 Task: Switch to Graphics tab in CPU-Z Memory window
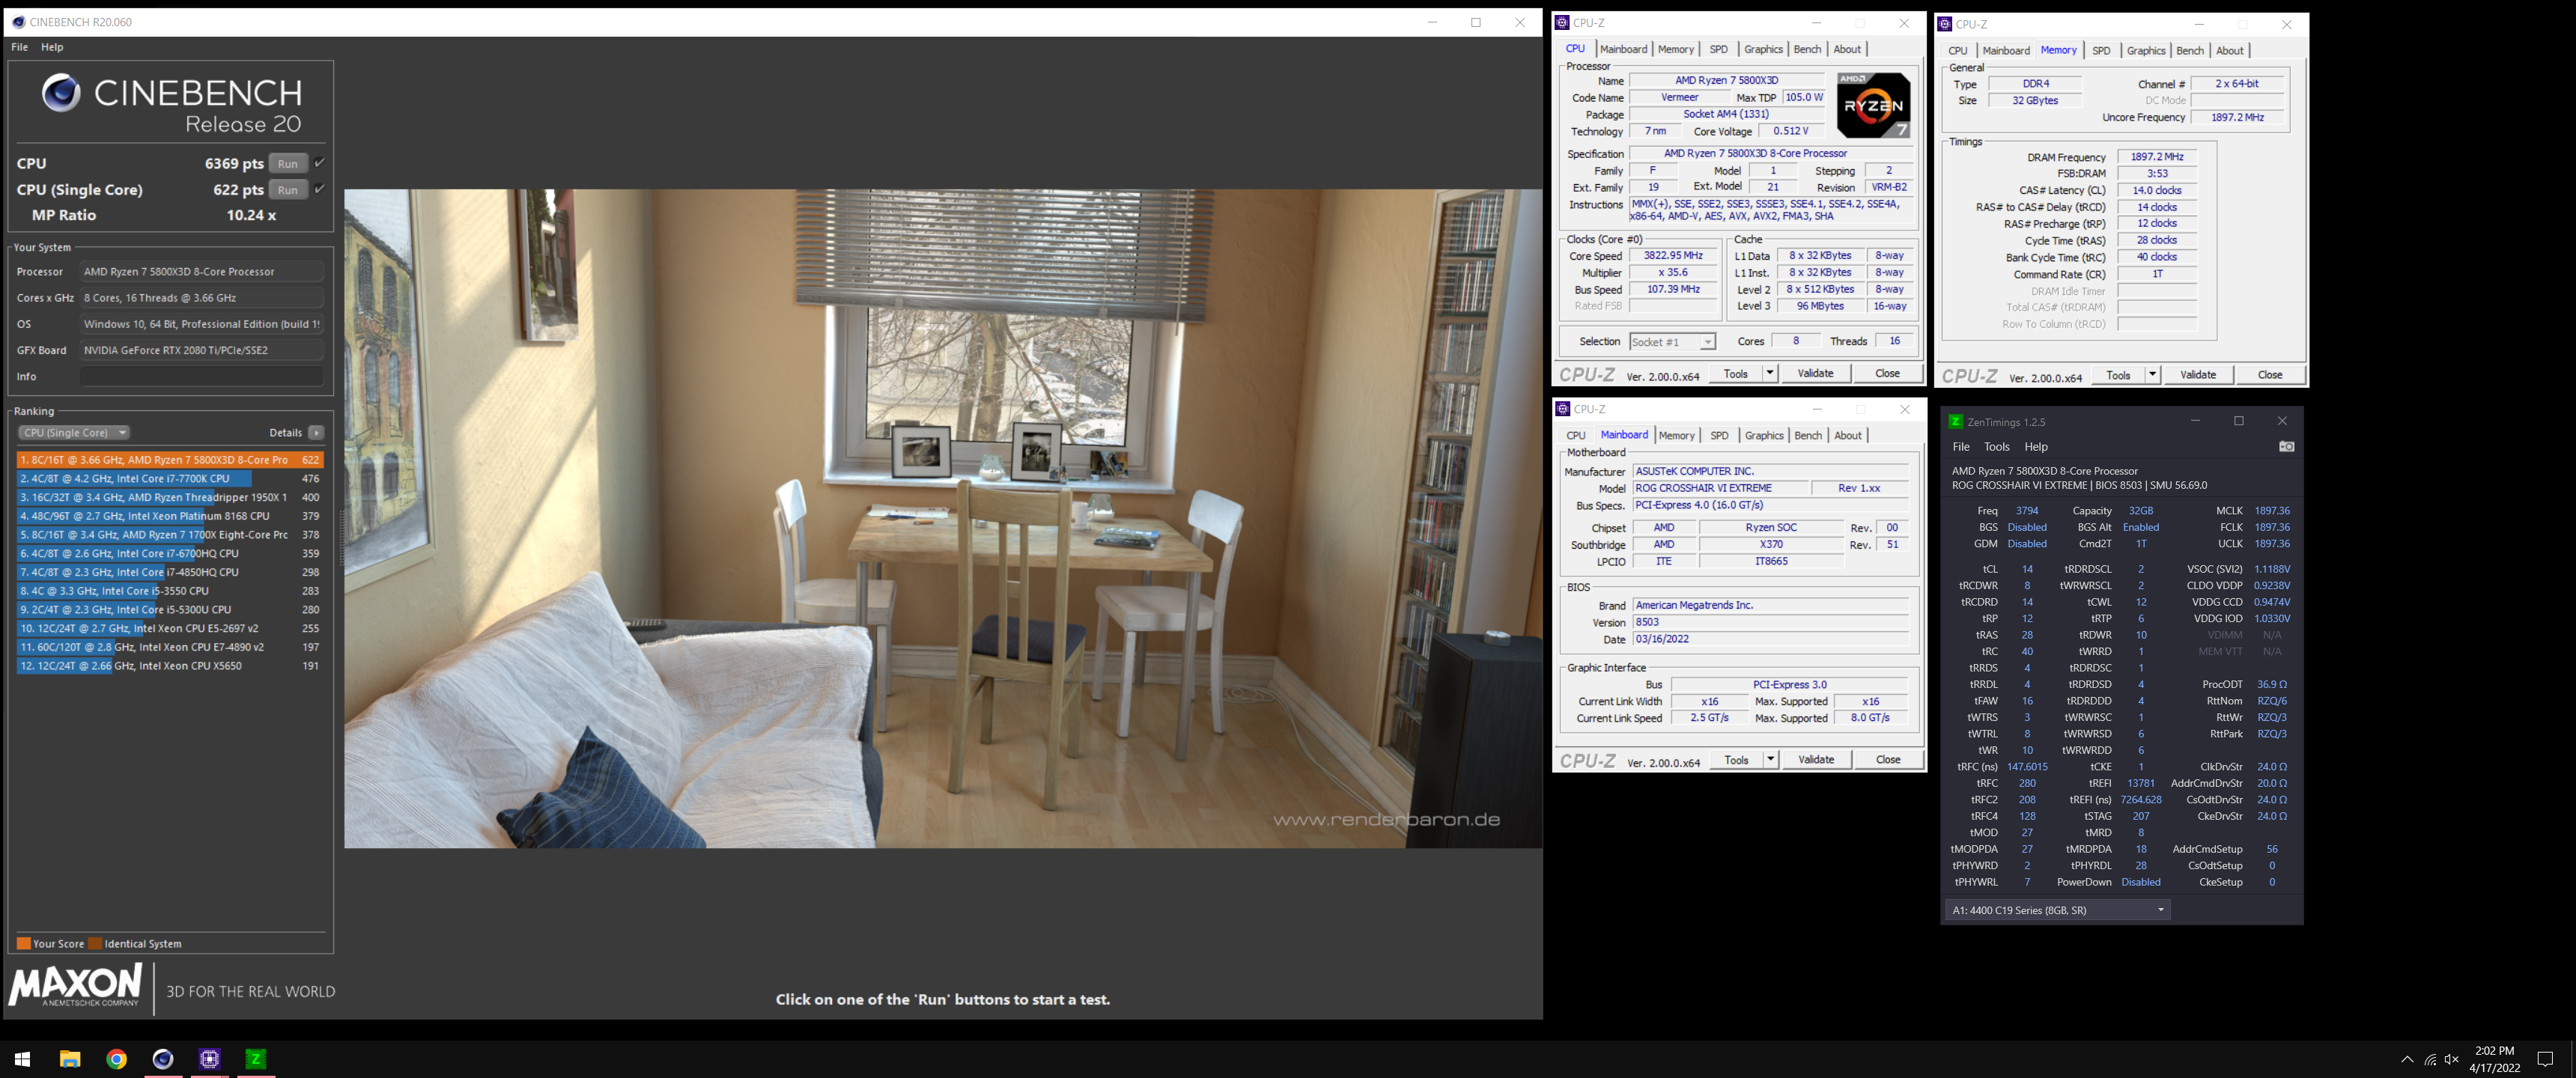(x=2146, y=51)
